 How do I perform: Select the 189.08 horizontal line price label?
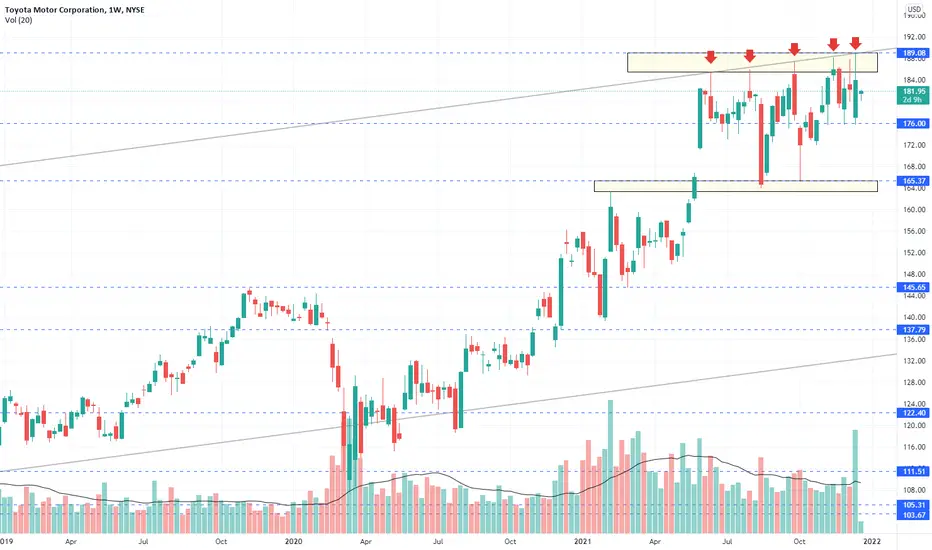coord(914,53)
